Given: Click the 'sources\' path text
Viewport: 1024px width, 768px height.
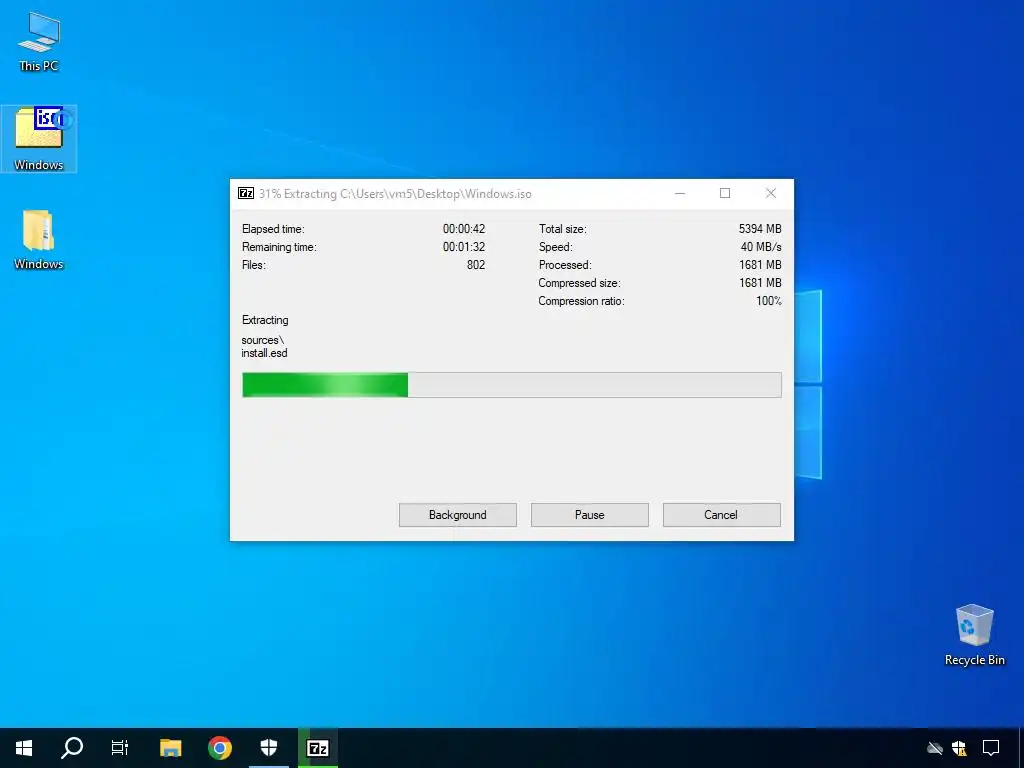Looking at the screenshot, I should (263, 340).
